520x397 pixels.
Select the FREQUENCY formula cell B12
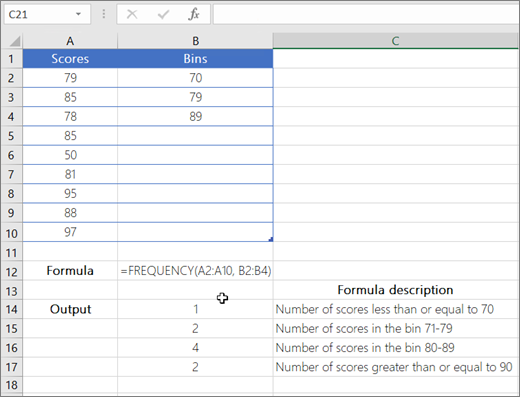(x=195, y=271)
